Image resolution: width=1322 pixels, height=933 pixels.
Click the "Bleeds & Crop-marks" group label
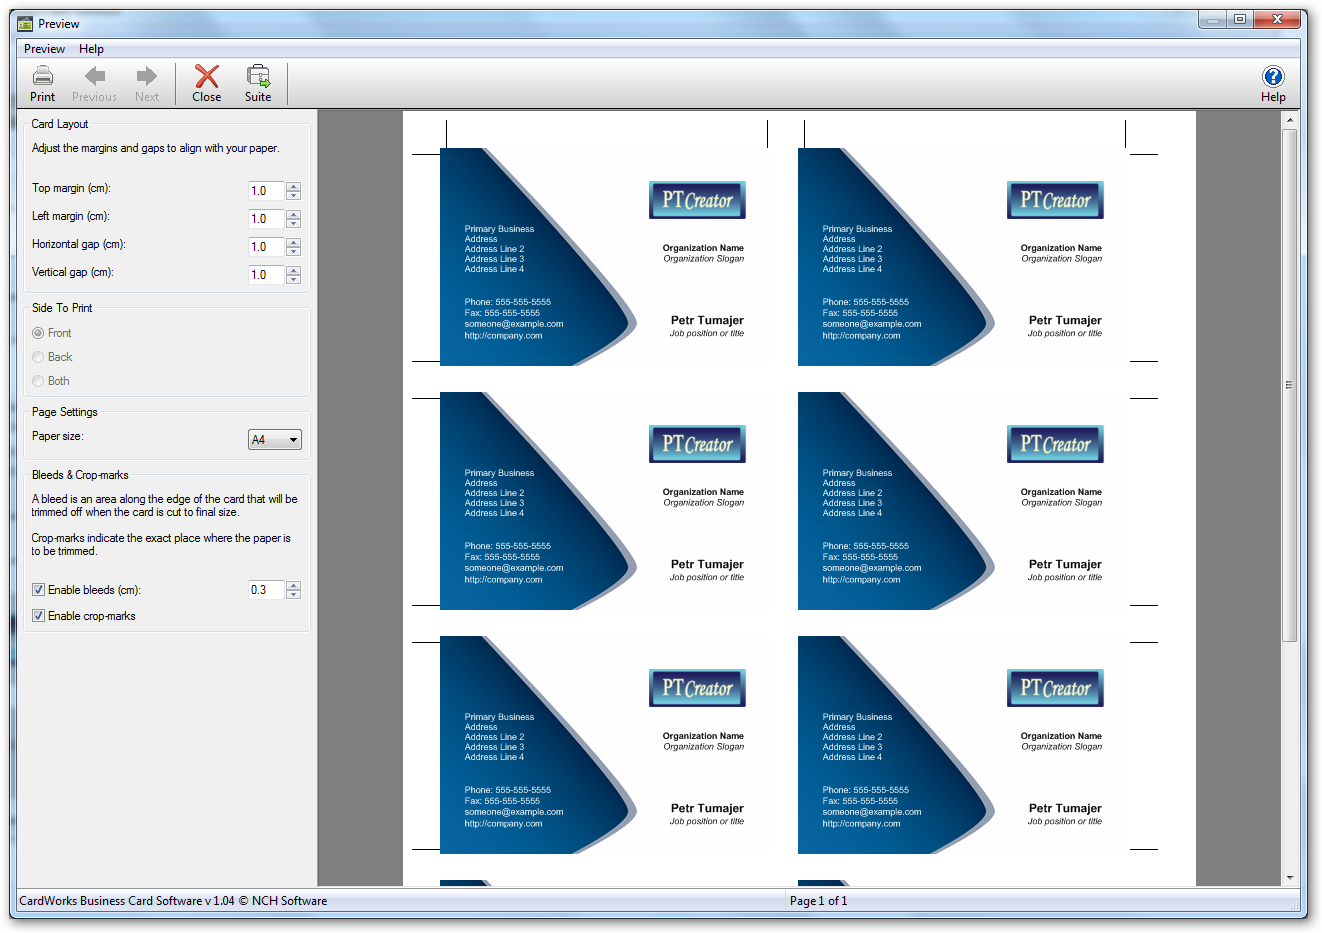tap(80, 475)
